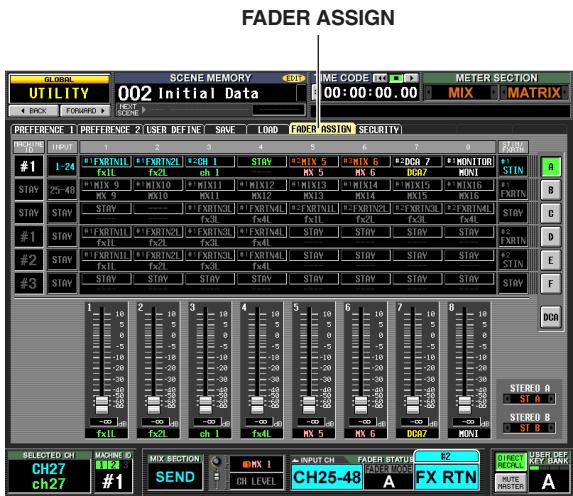This screenshot has height=496, width=573.
Task: Click left arrow beside meter section MATRIX
Action: 504,93
